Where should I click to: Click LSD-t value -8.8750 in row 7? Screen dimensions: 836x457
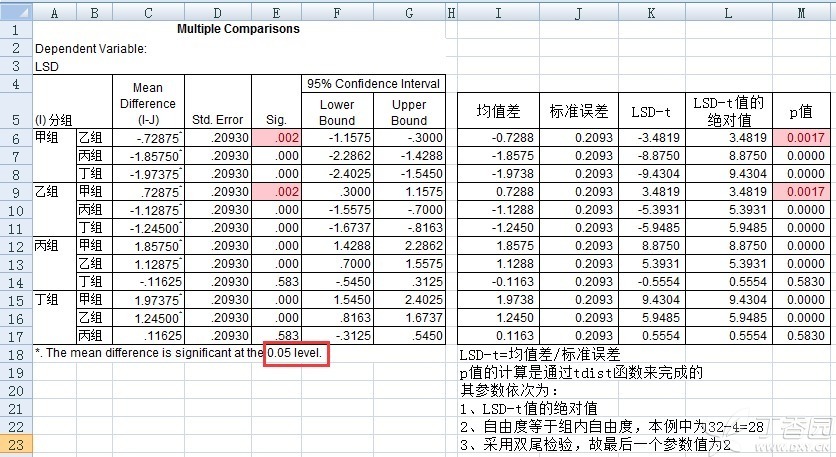tap(652, 156)
